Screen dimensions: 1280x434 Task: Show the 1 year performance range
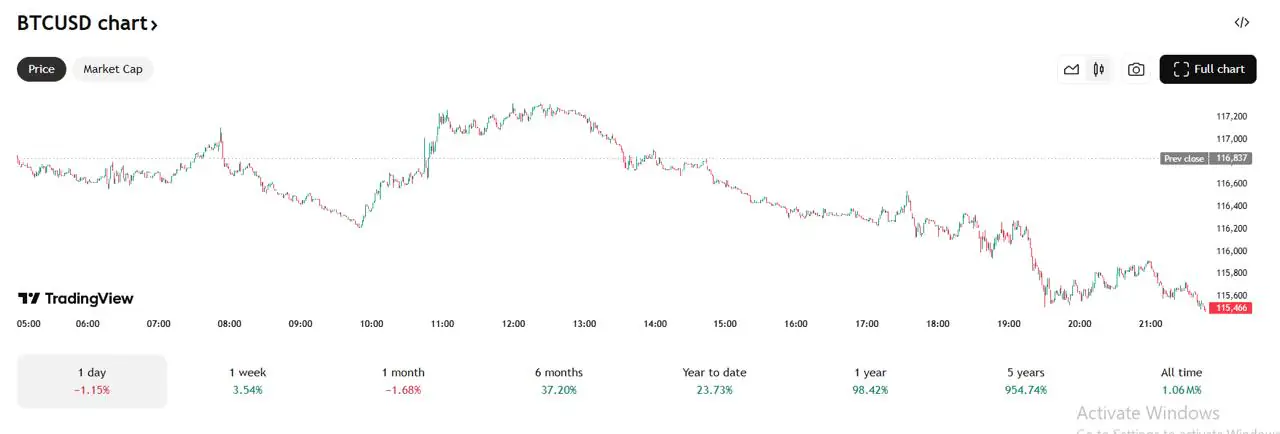[x=870, y=381]
